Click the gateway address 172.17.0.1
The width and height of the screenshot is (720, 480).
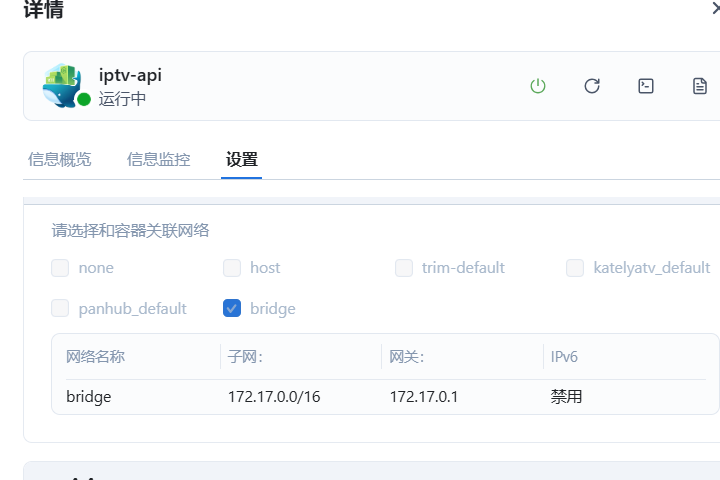click(423, 397)
